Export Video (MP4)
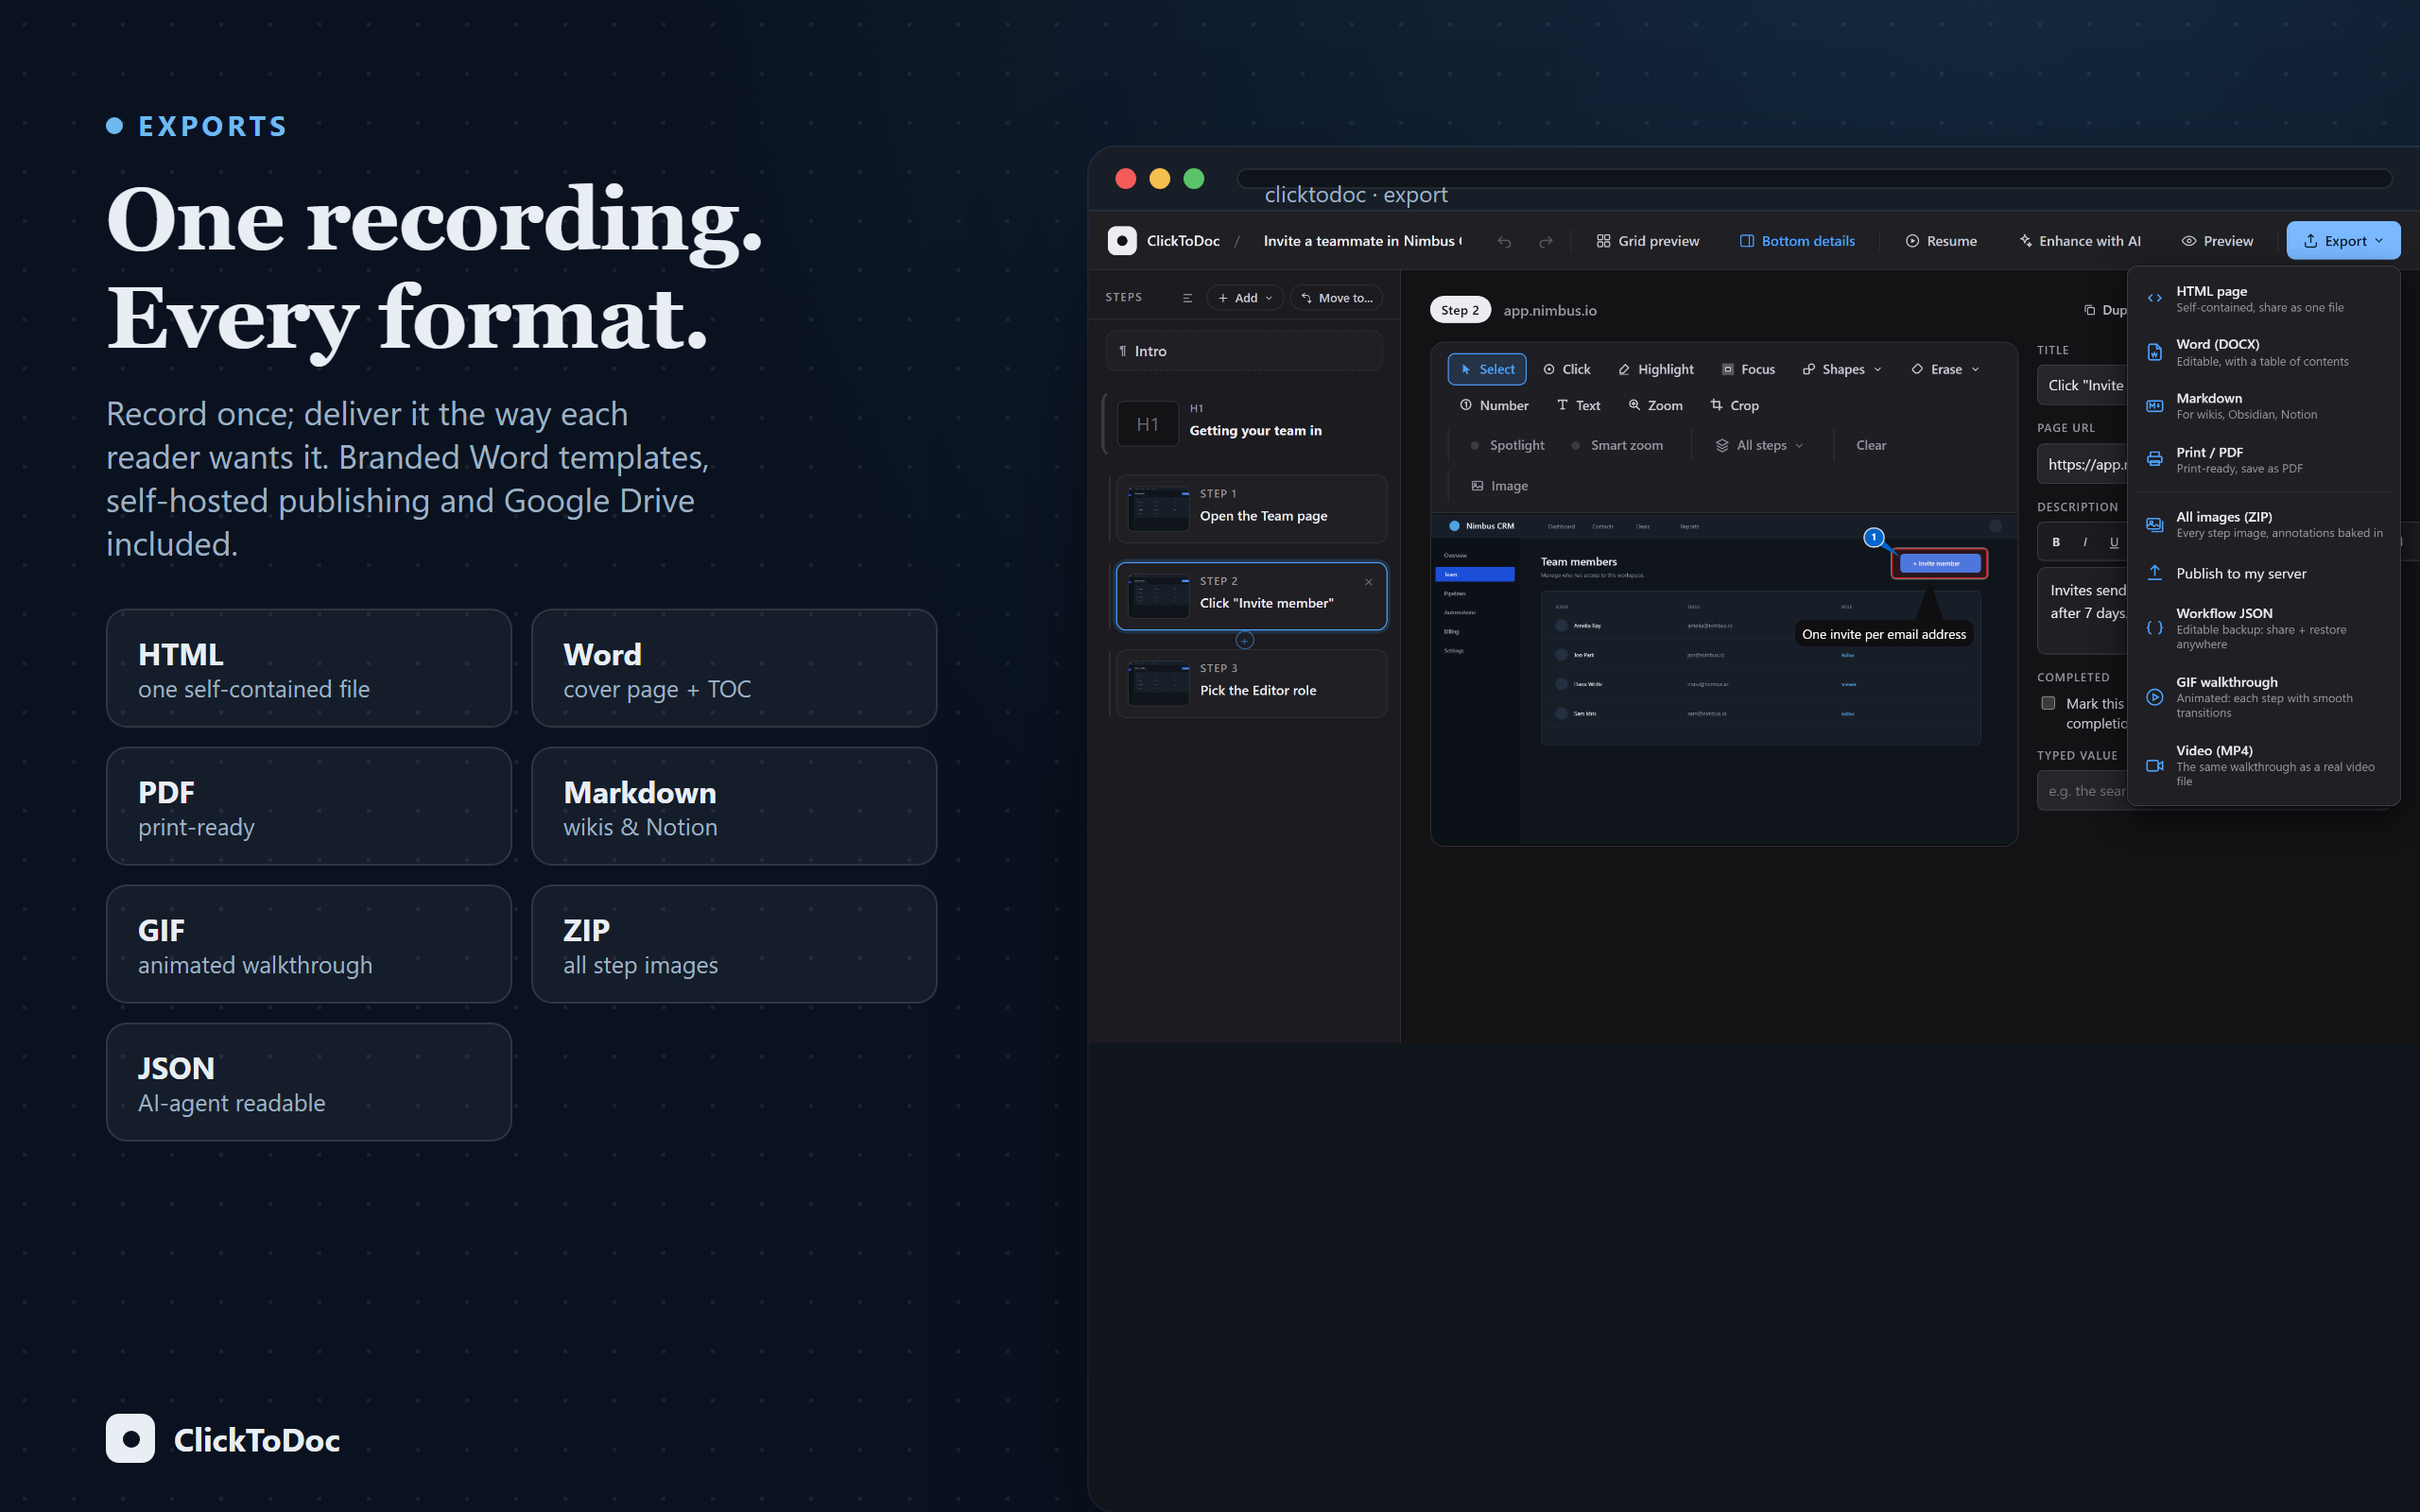This screenshot has height=1512, width=2420. (2264, 765)
